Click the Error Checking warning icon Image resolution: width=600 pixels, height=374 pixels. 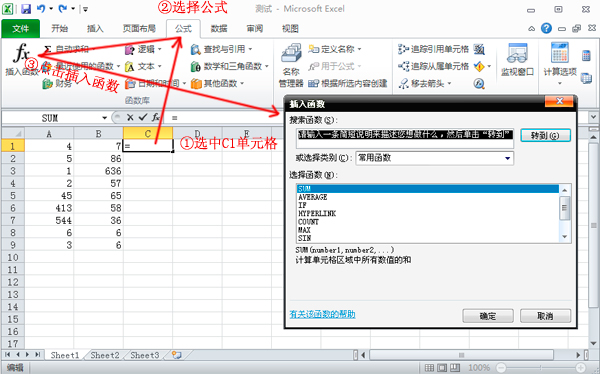pyautogui.click(x=479, y=67)
